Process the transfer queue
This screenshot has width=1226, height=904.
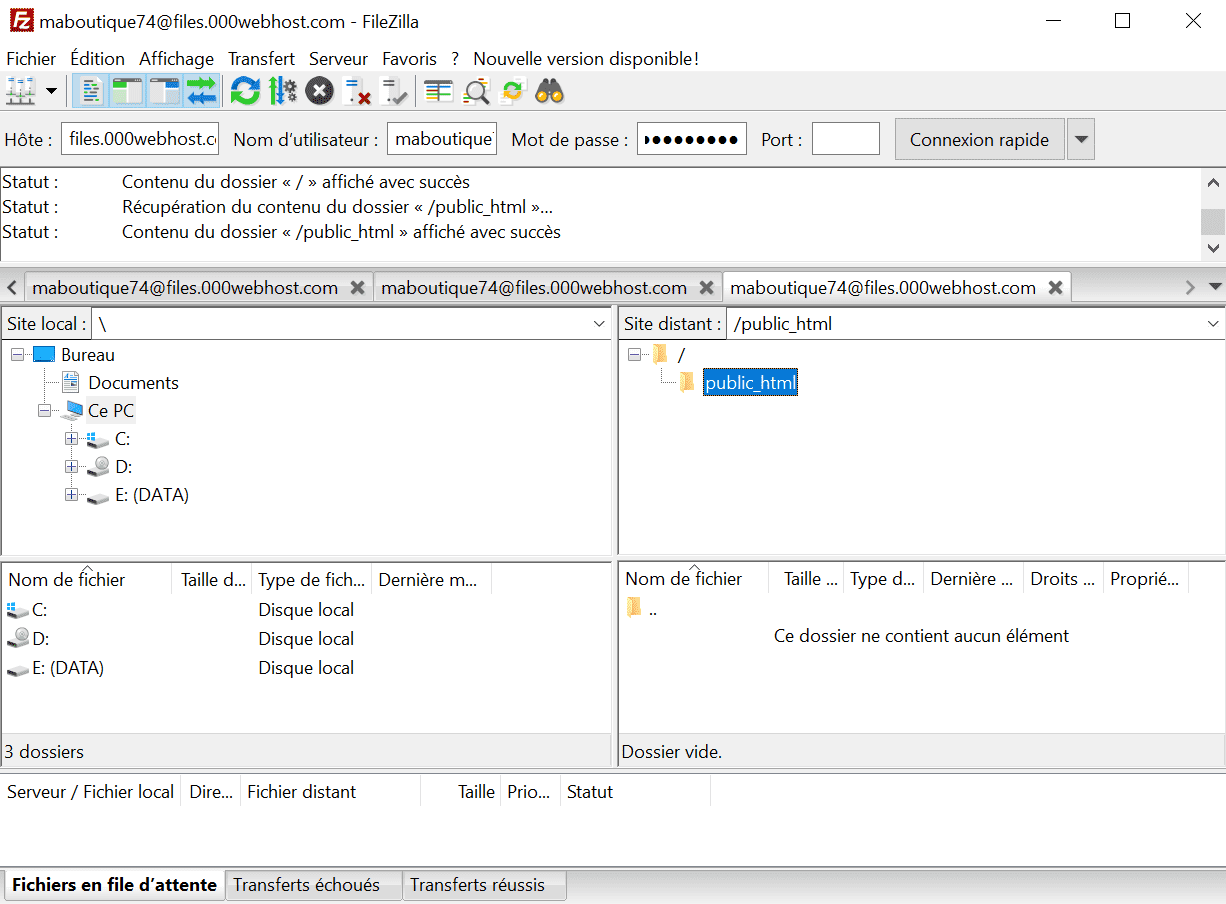point(282,92)
